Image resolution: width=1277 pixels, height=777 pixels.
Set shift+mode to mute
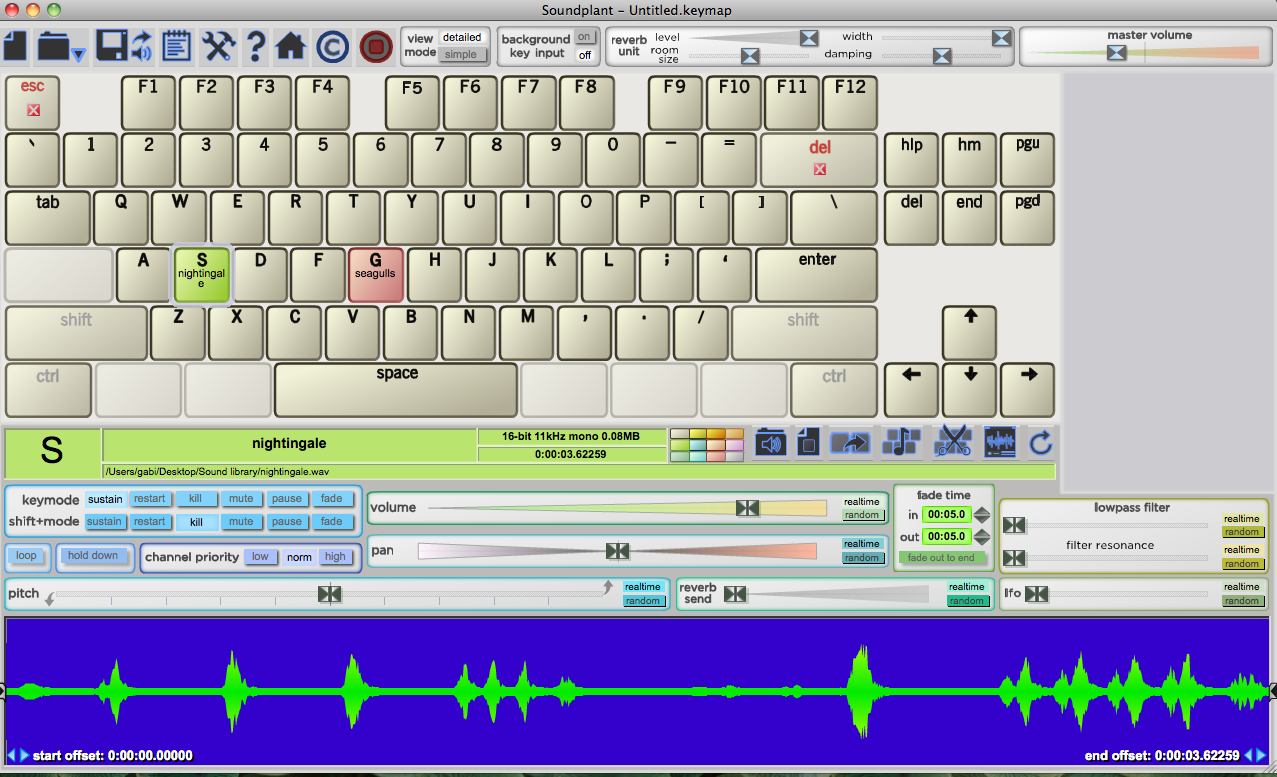click(241, 521)
